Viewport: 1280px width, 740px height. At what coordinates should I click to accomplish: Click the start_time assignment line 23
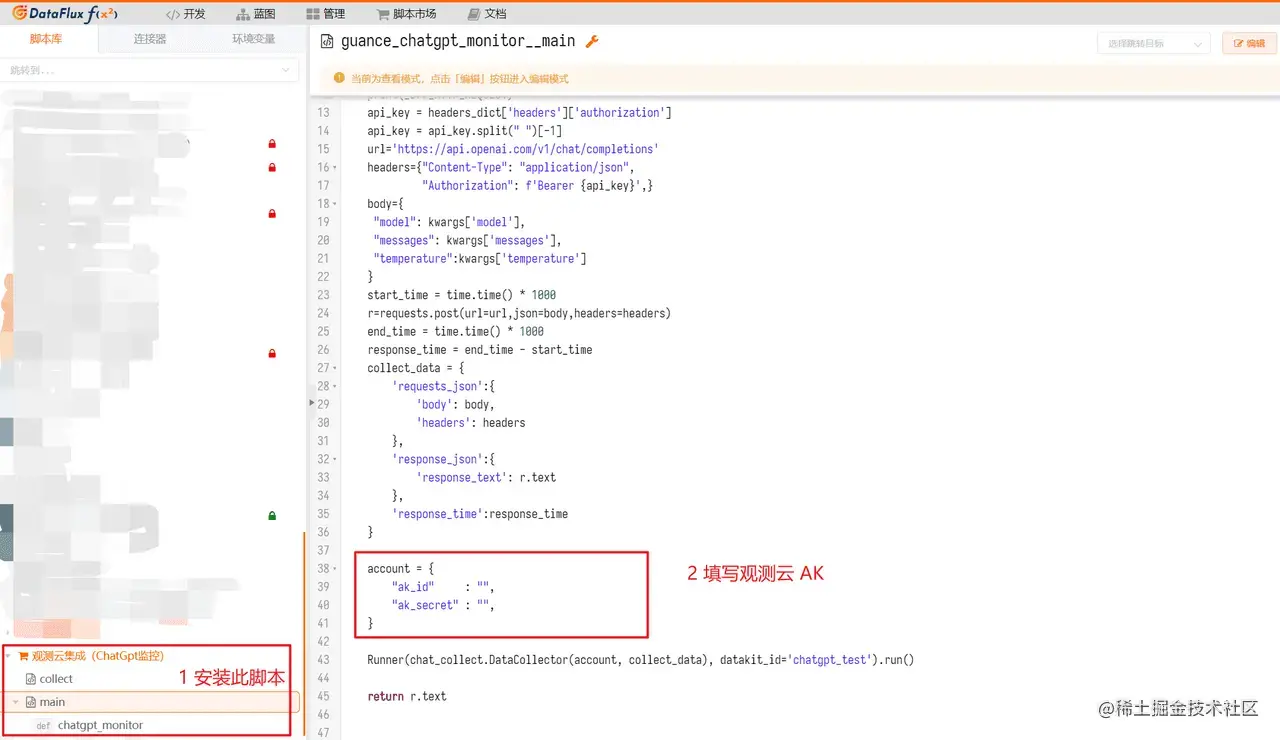(461, 295)
